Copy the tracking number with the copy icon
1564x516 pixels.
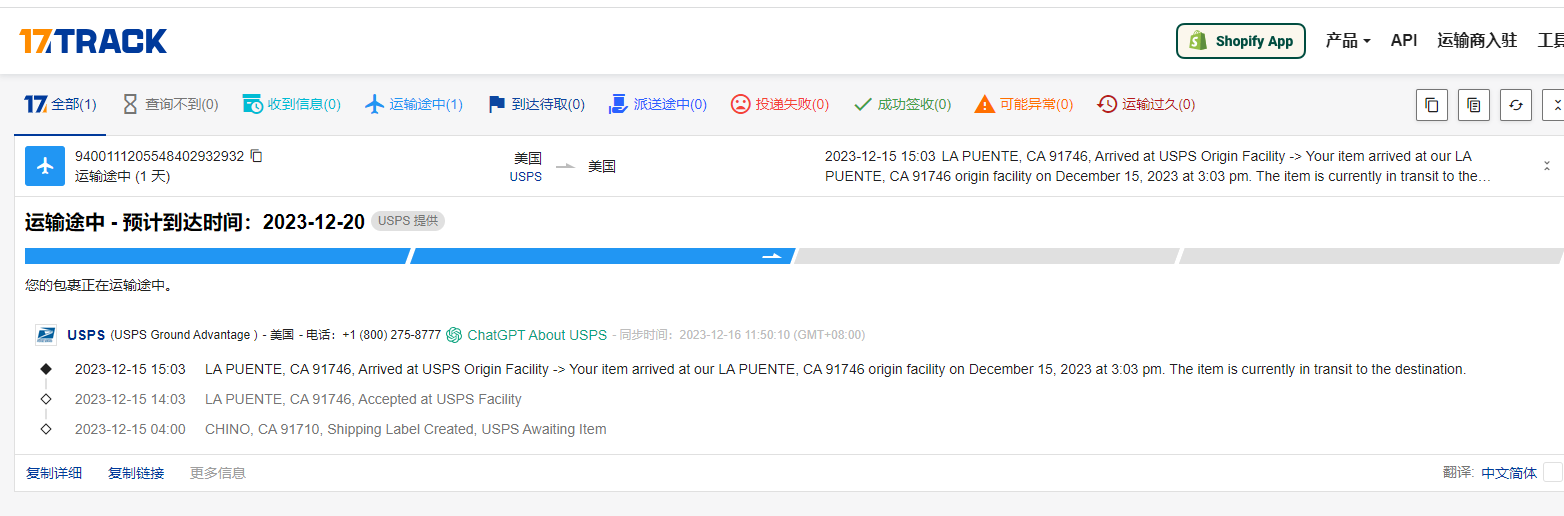[x=257, y=156]
